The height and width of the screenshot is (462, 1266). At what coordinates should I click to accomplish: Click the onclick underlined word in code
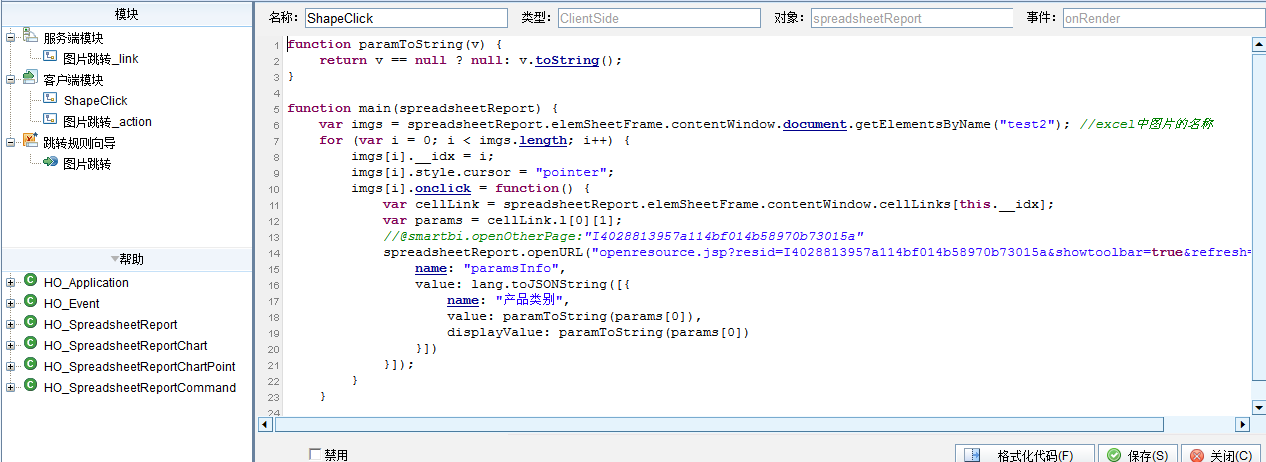point(443,188)
